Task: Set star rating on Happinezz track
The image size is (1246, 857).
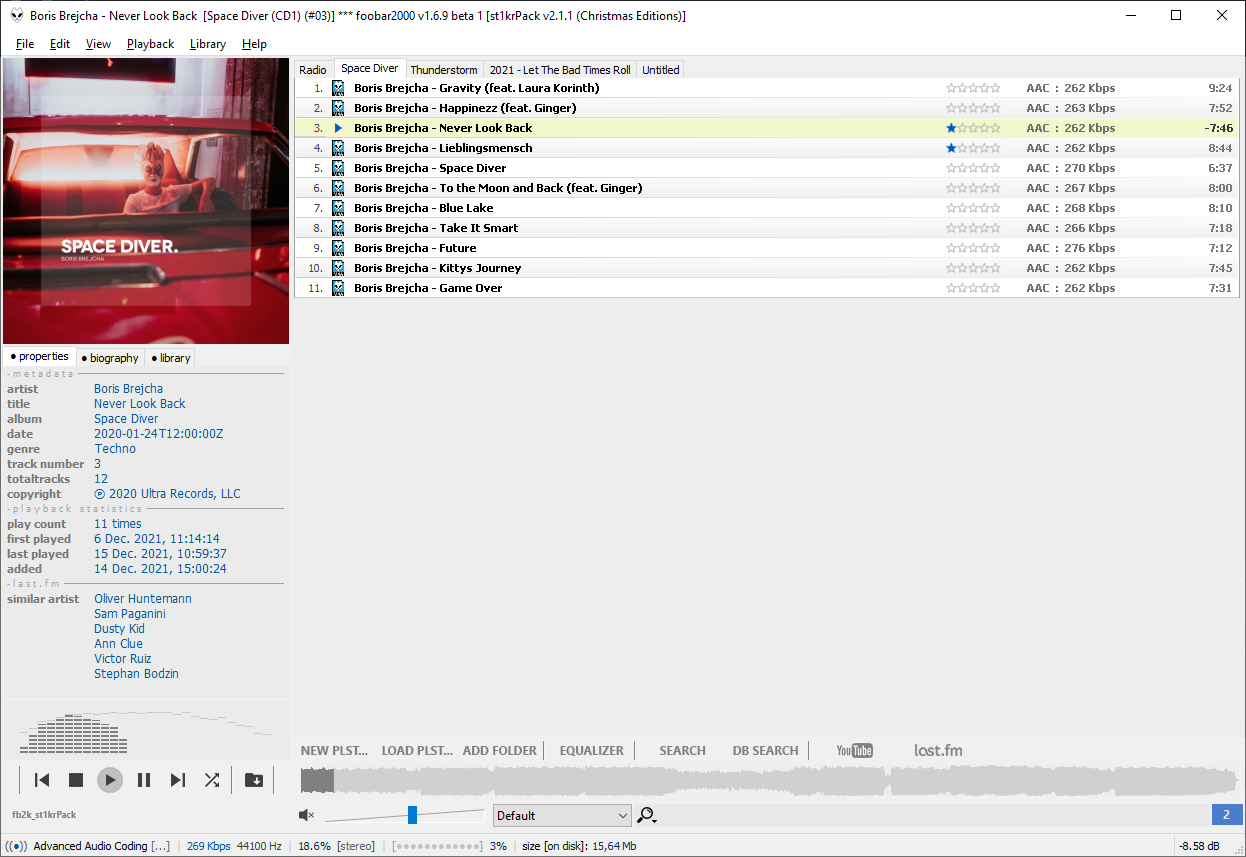Action: 973,108
